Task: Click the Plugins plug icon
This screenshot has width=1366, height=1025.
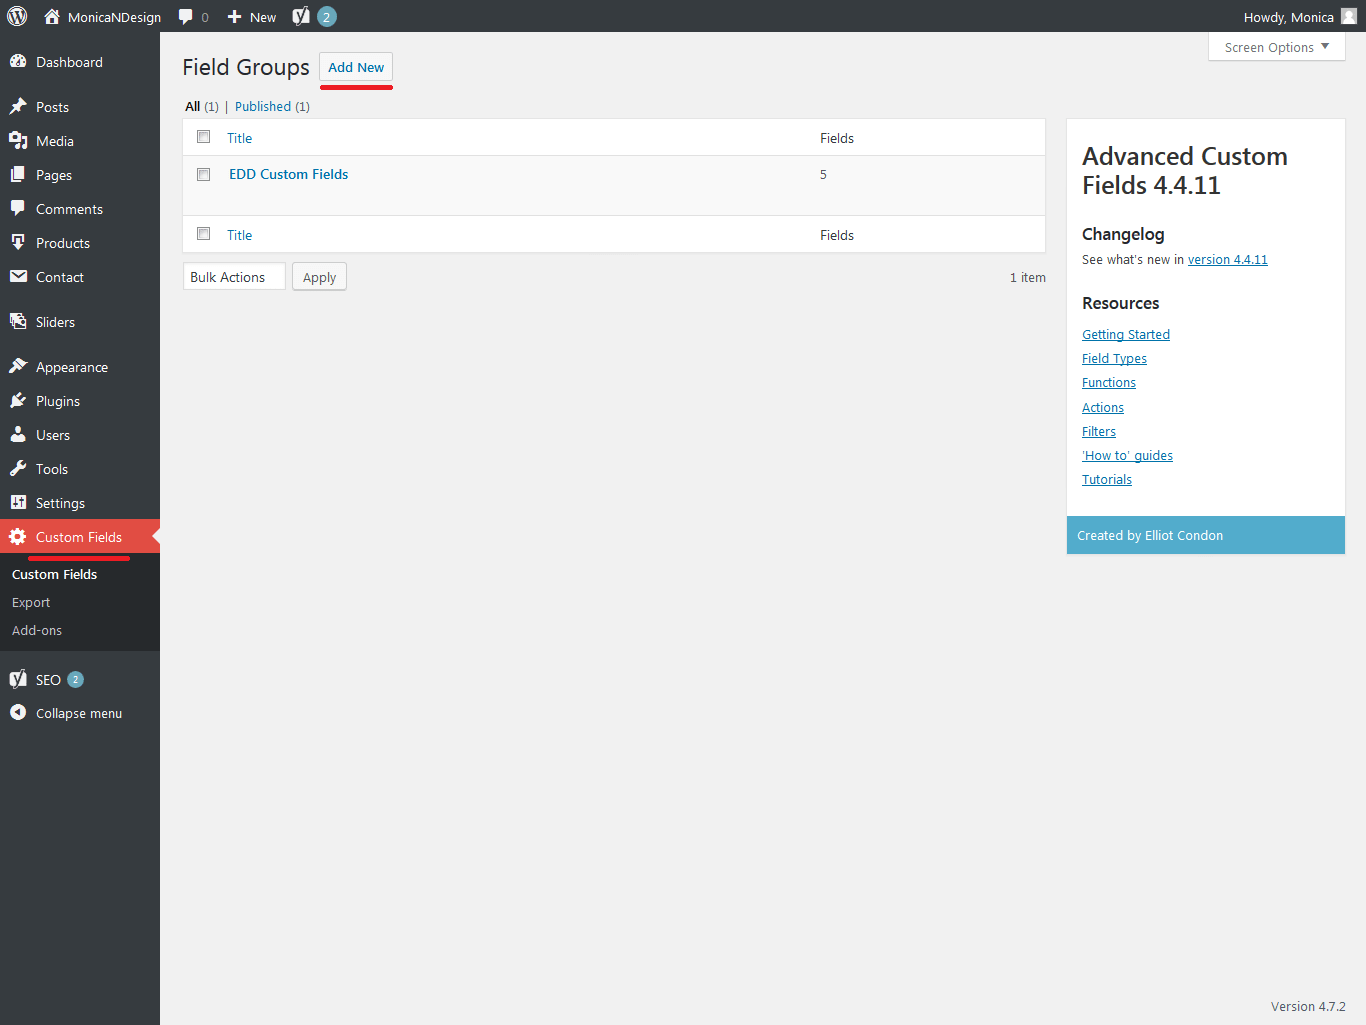Action: pyautogui.click(x=18, y=400)
